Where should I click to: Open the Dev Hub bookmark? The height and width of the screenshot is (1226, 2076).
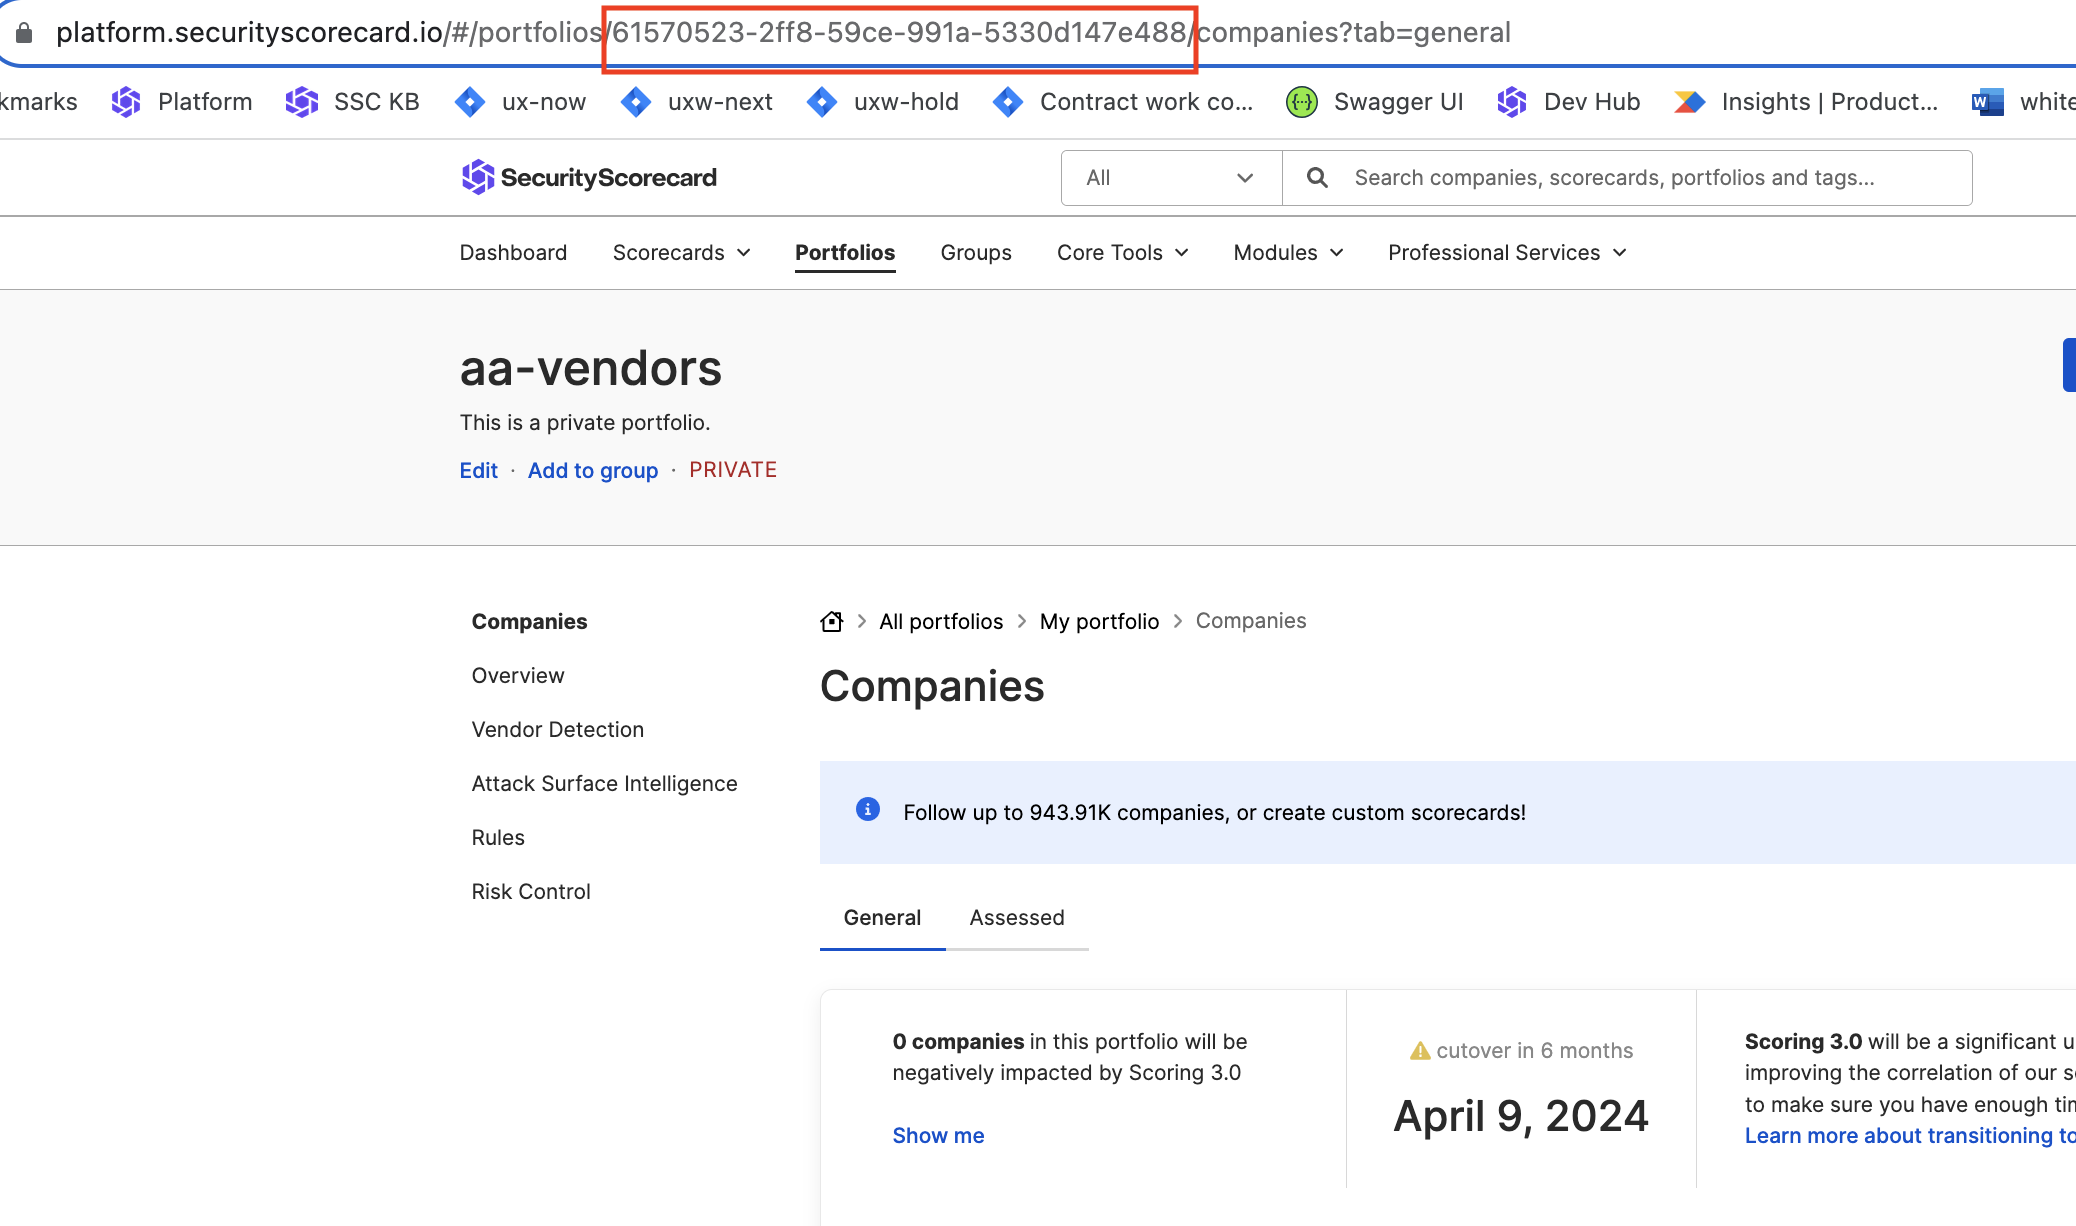(x=1590, y=101)
